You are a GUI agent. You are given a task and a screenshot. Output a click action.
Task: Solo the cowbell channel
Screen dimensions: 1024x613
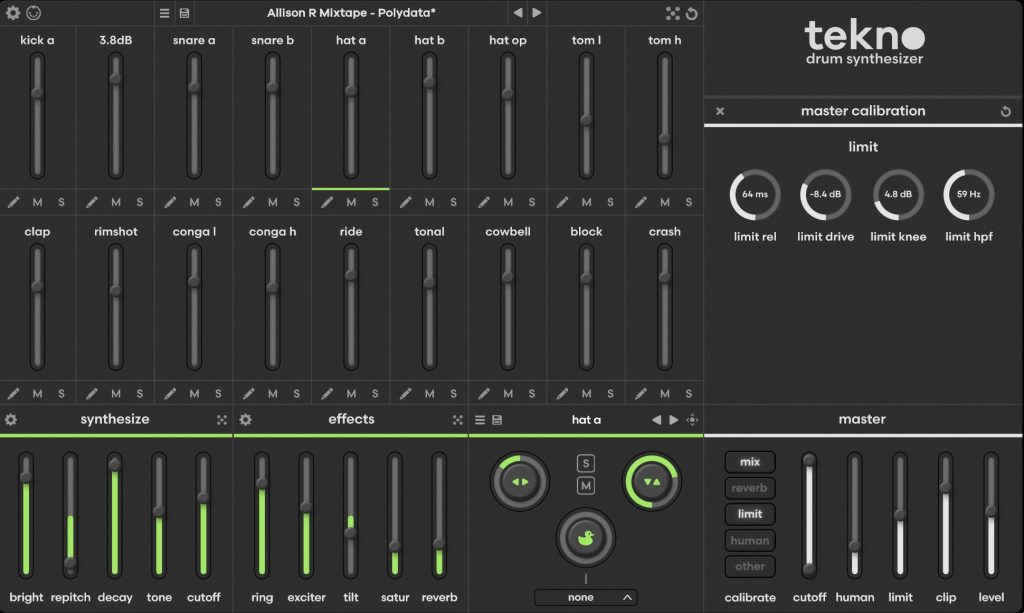[x=531, y=394]
